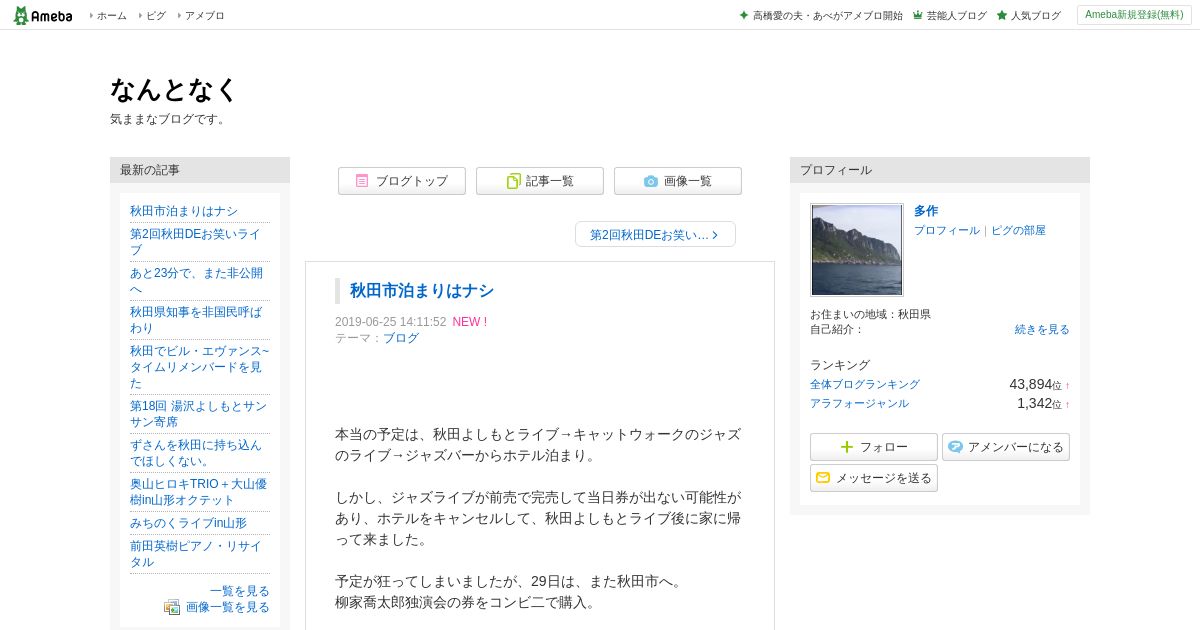Click the camera icon on 画像一覧
Image resolution: width=1200 pixels, height=630 pixels.
tap(651, 181)
